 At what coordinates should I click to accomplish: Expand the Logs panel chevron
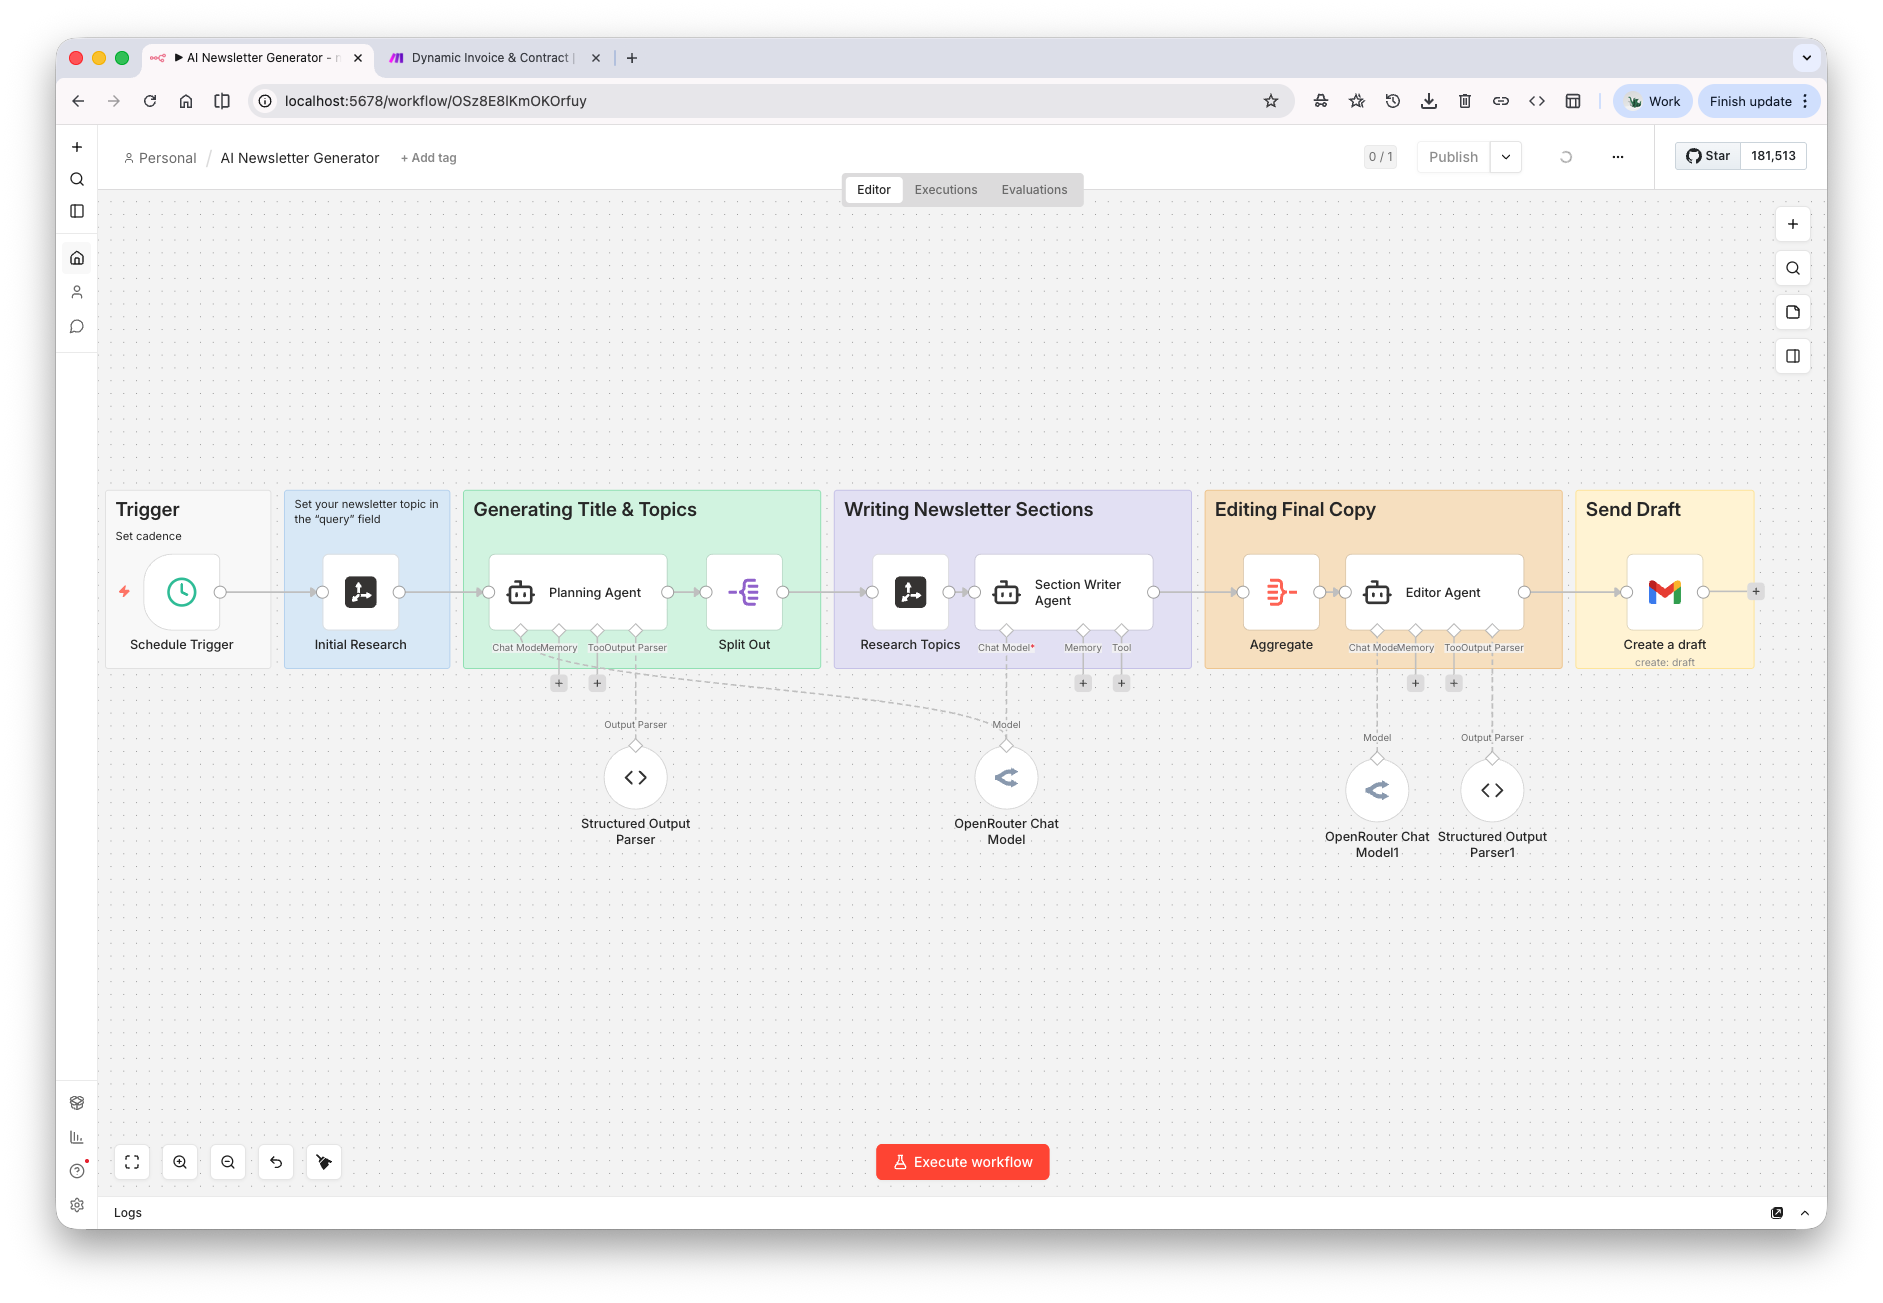point(1805,1212)
